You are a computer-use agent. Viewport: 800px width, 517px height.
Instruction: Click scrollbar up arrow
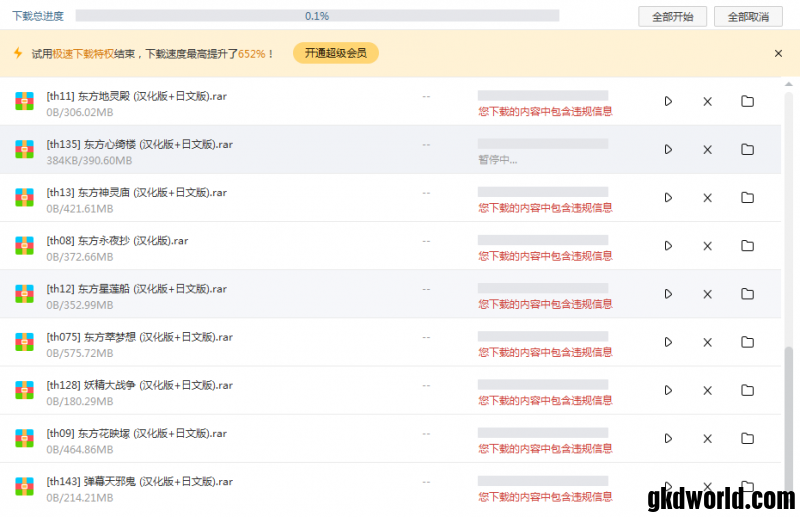point(789,84)
